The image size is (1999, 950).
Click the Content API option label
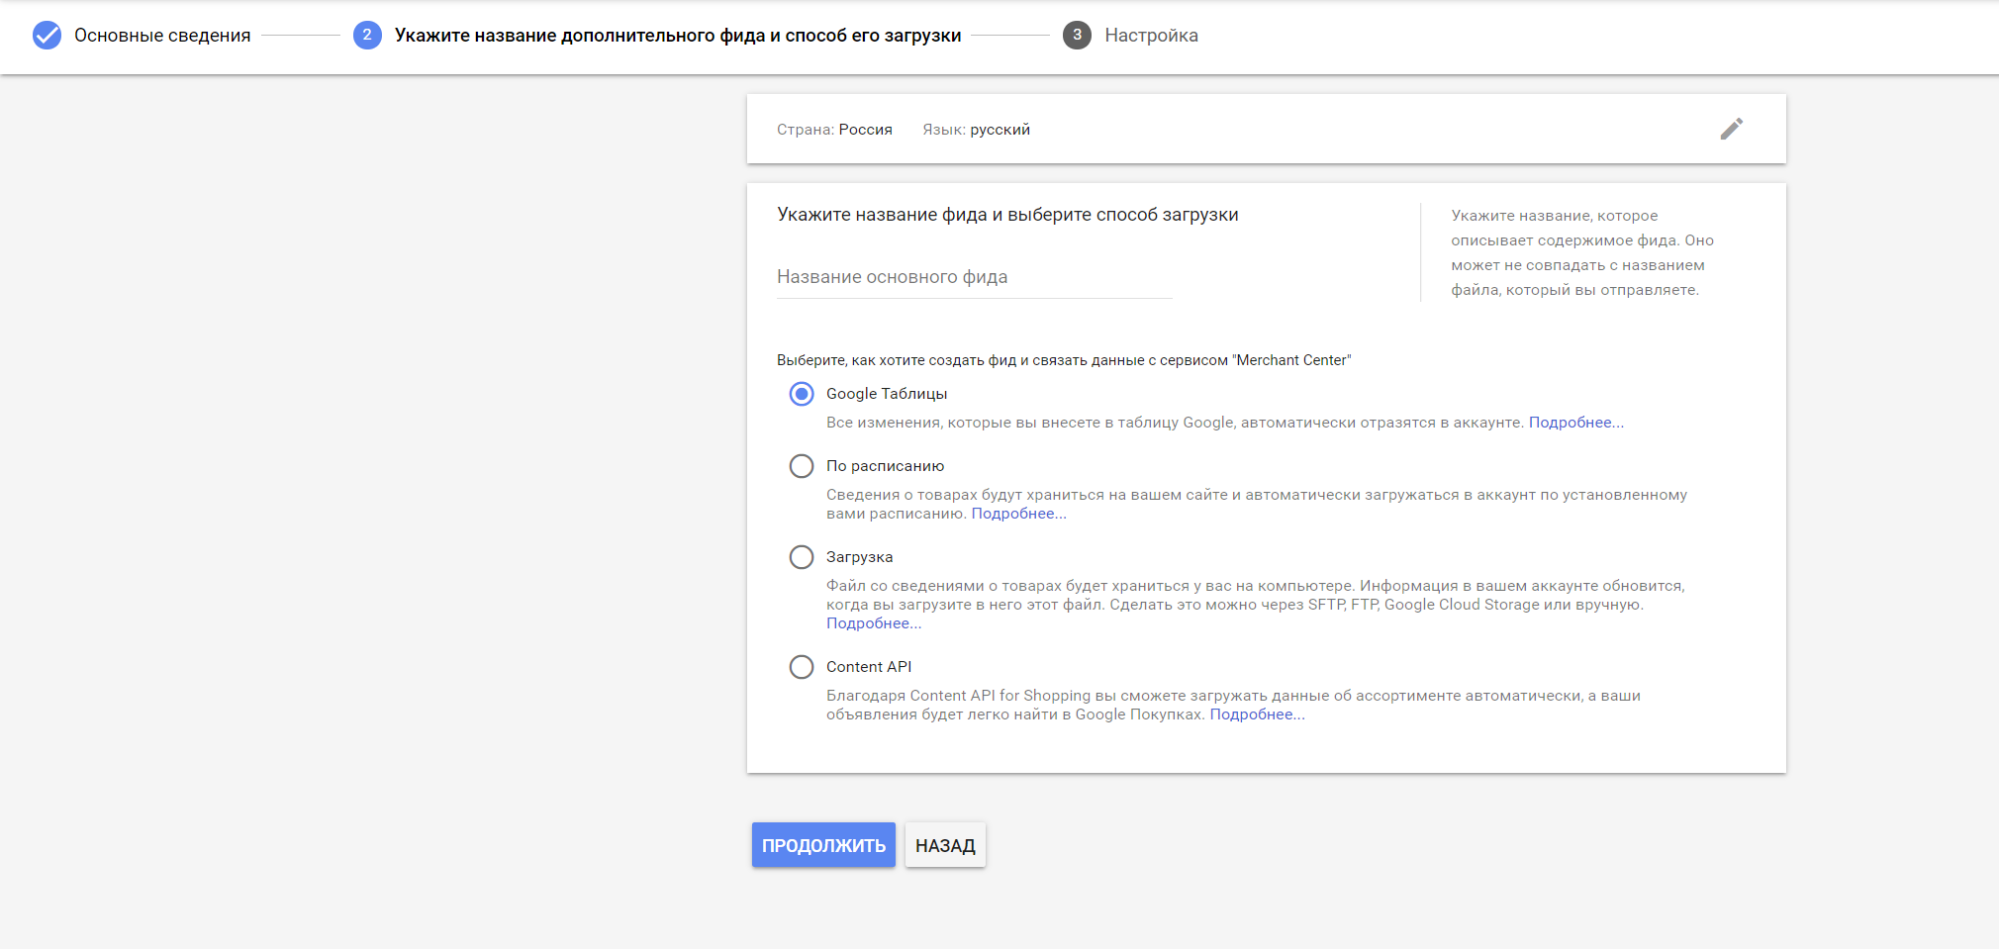coord(869,667)
